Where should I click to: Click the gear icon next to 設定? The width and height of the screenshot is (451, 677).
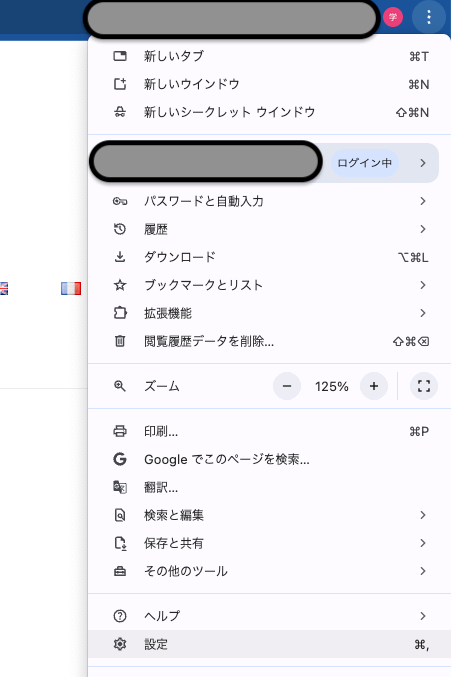(120, 644)
